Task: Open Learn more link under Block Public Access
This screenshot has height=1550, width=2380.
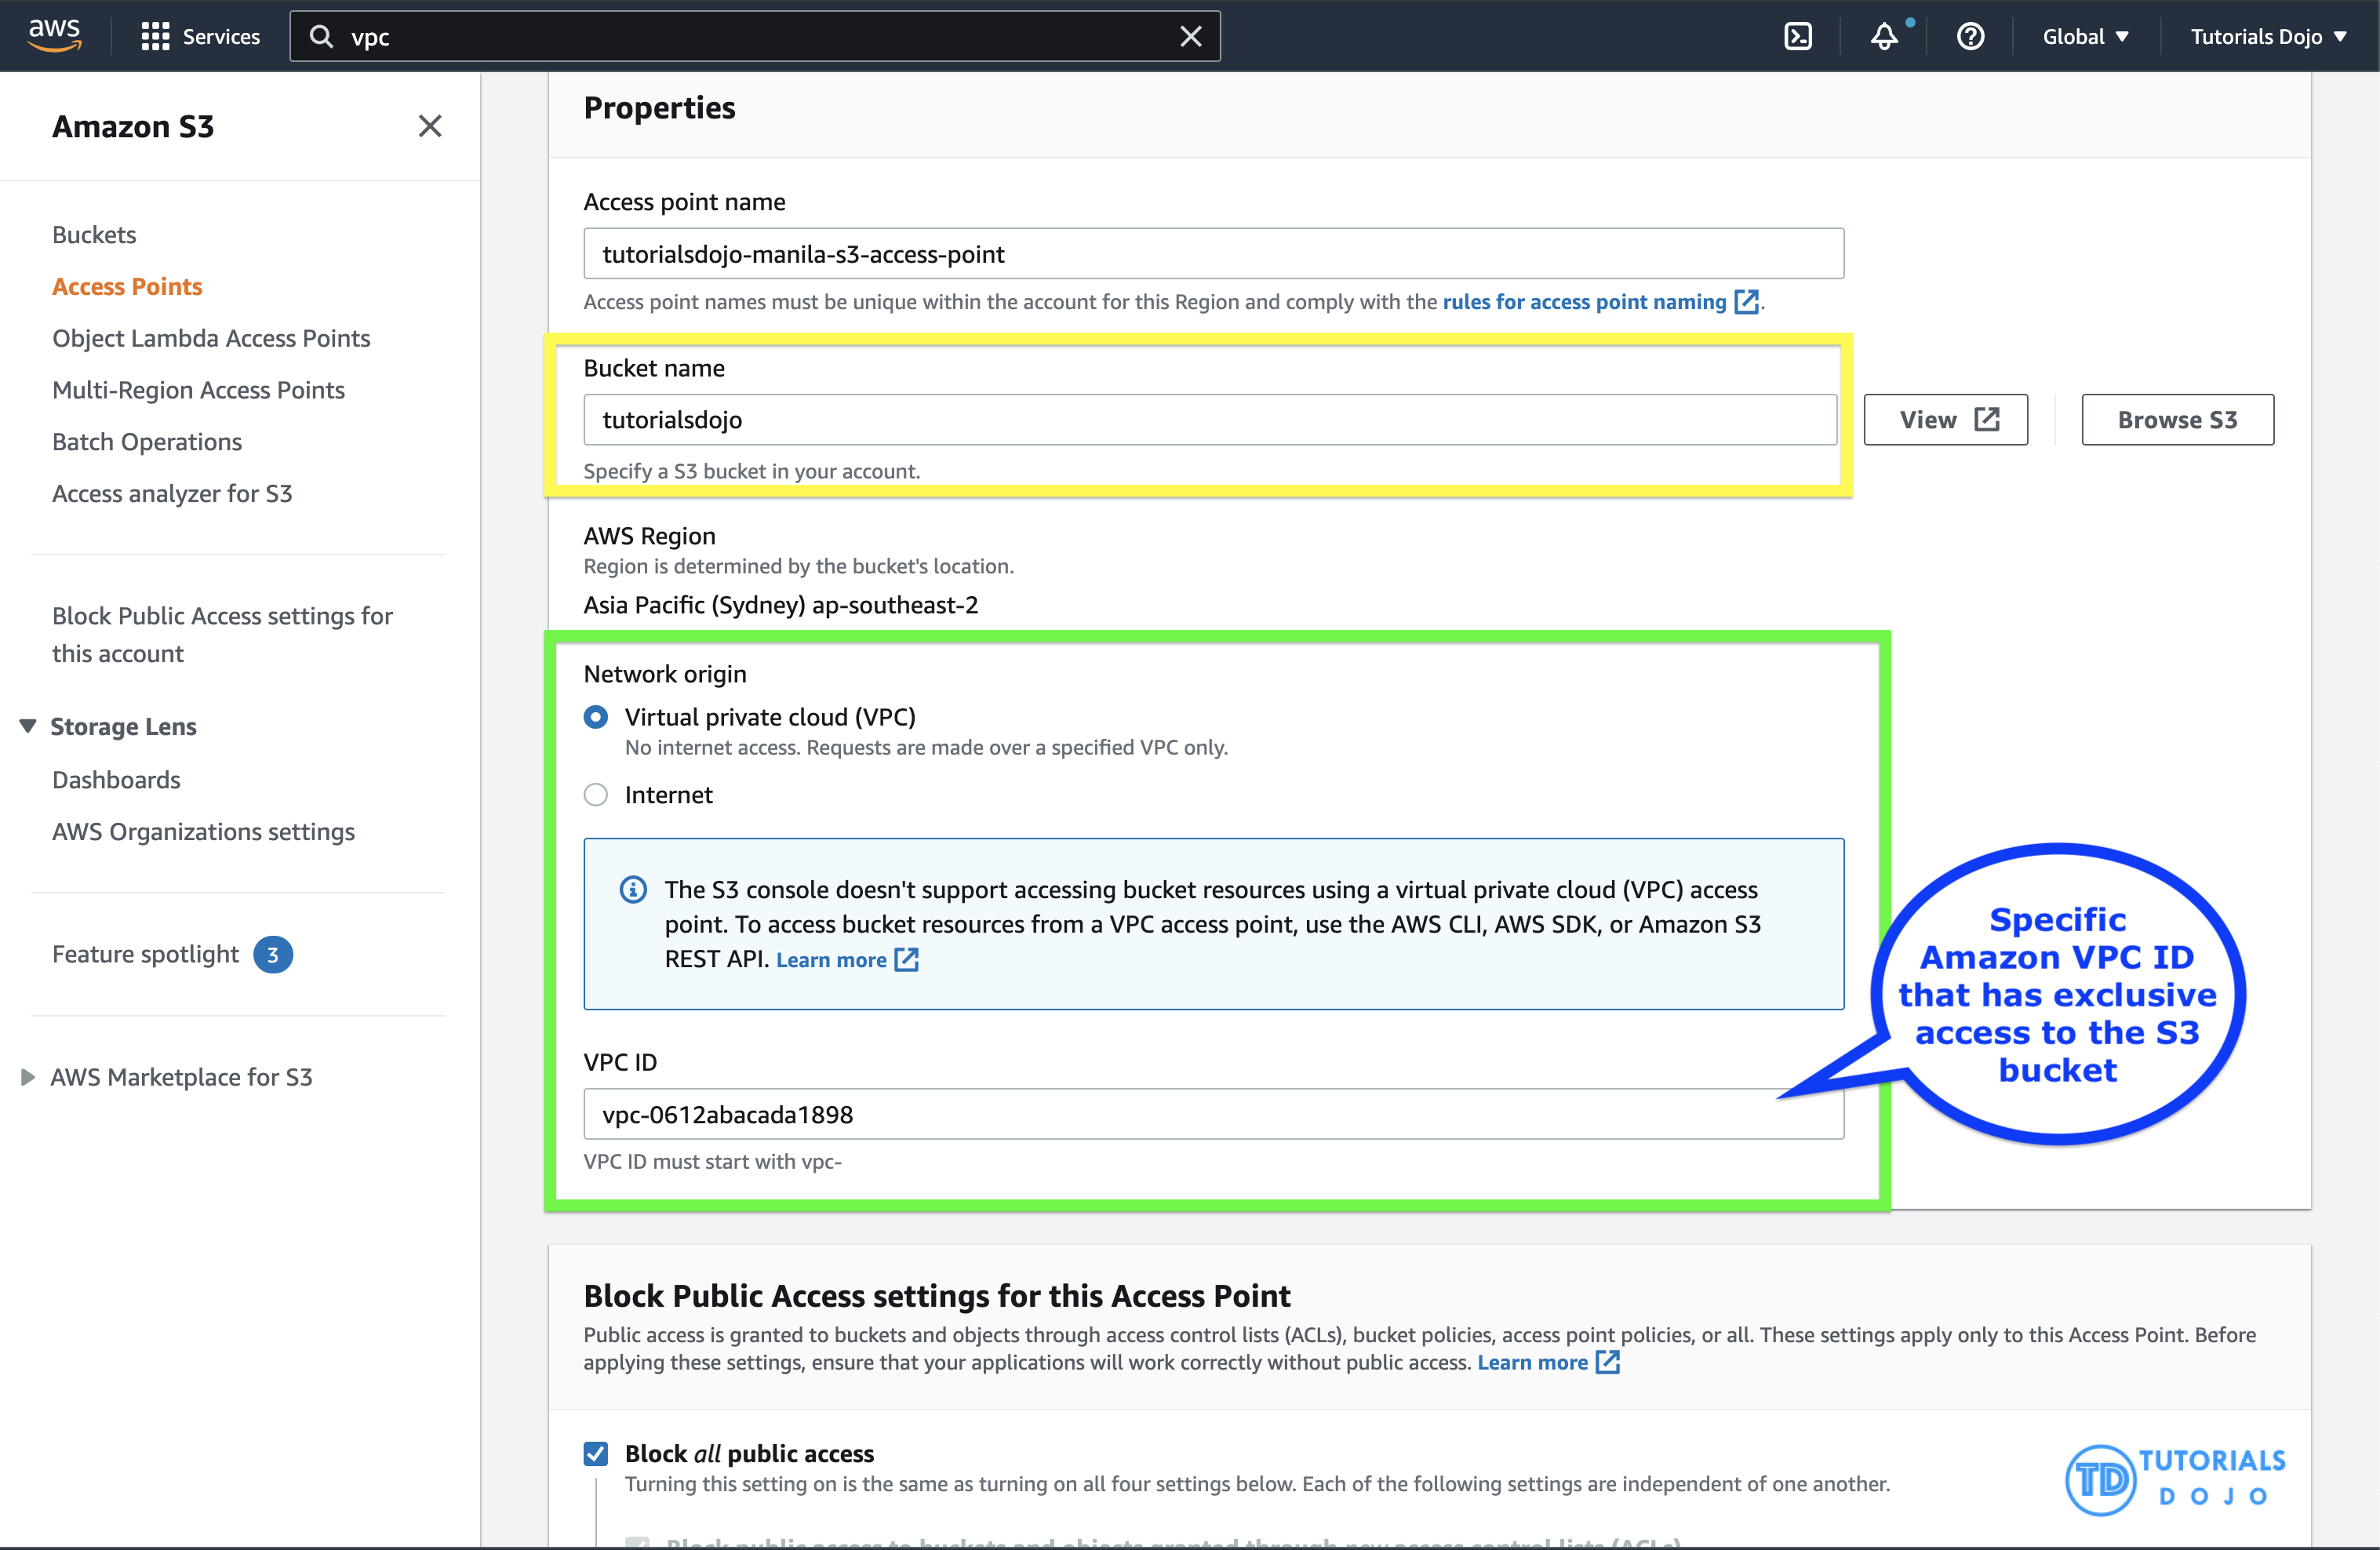Action: (x=1548, y=1362)
